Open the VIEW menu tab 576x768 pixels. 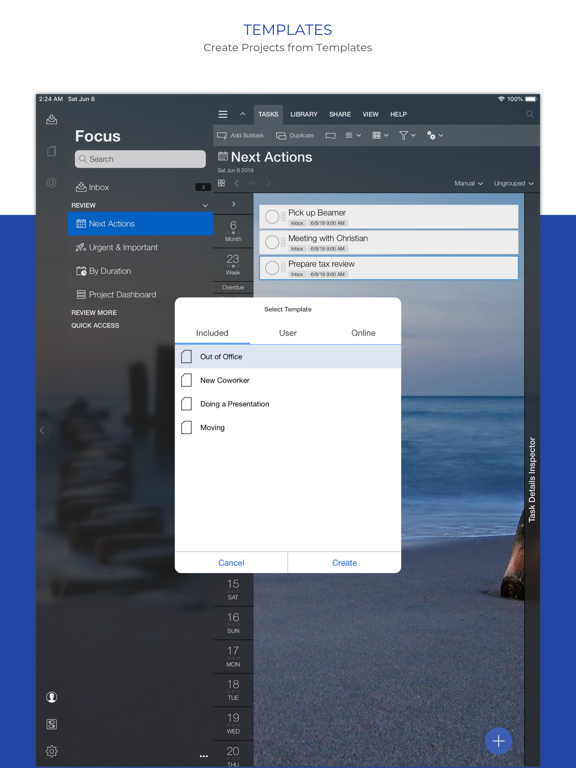(370, 114)
